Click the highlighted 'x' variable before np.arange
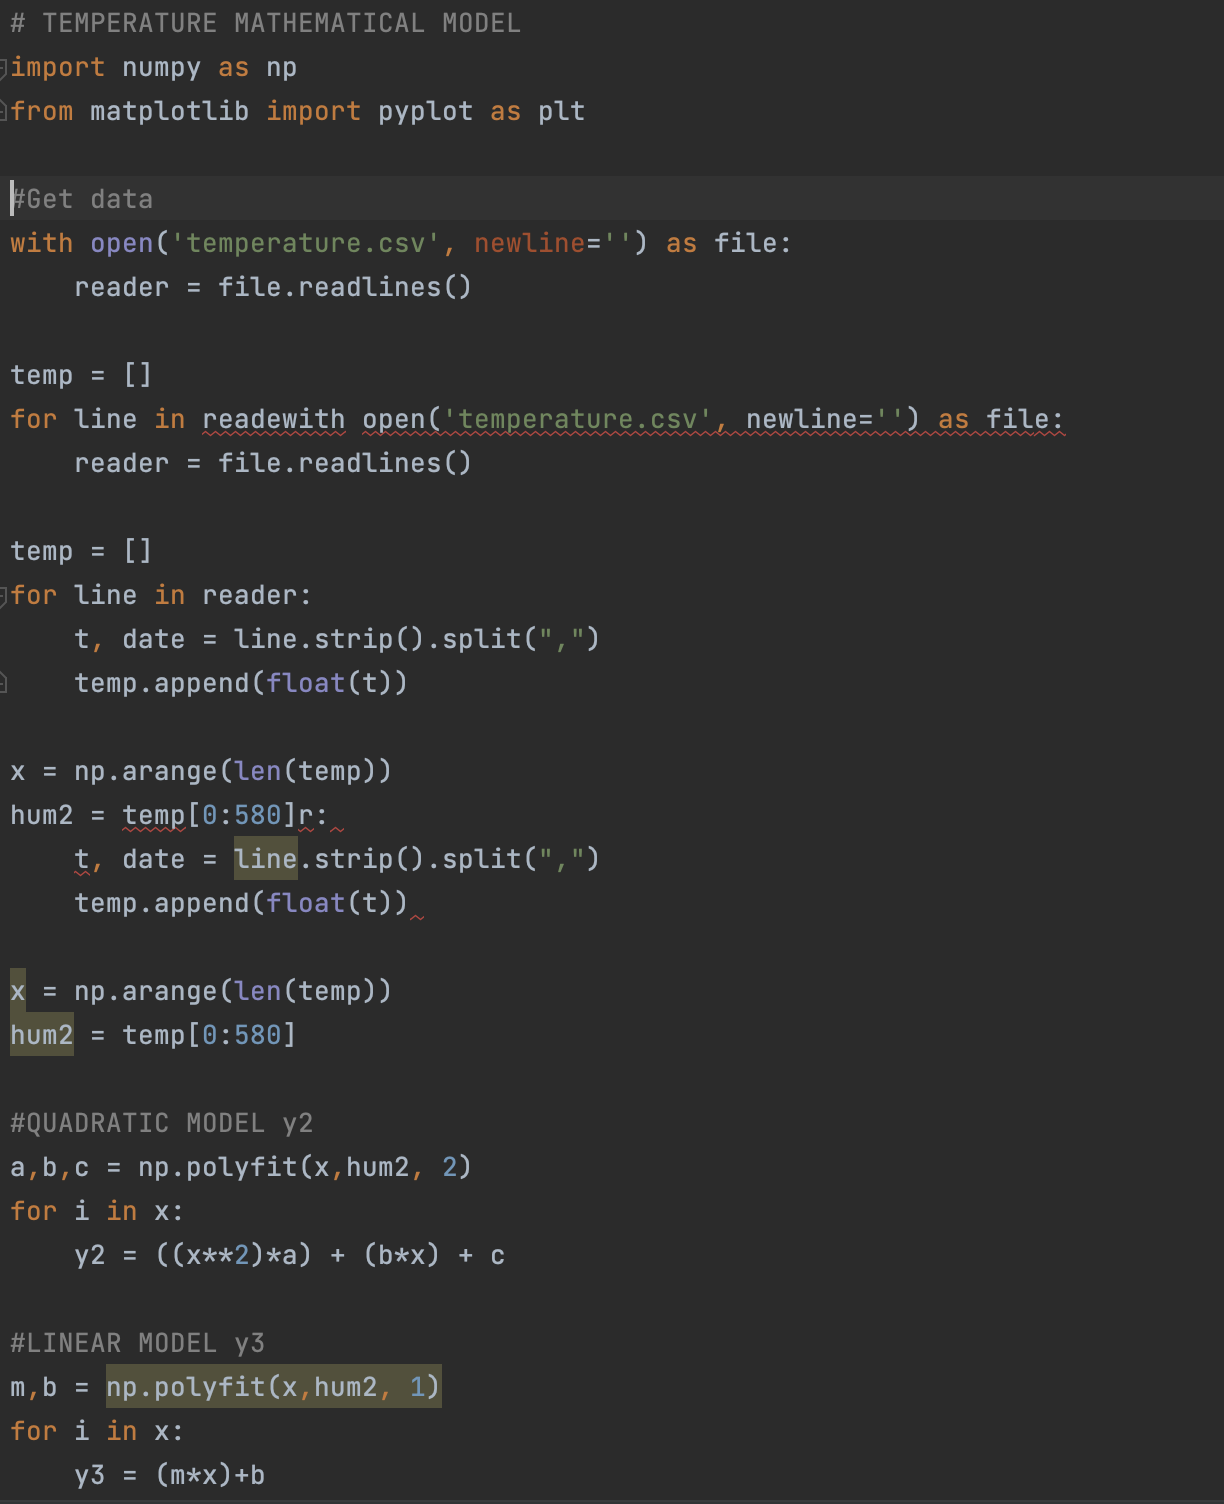The width and height of the screenshot is (1224, 1504). pyautogui.click(x=17, y=991)
